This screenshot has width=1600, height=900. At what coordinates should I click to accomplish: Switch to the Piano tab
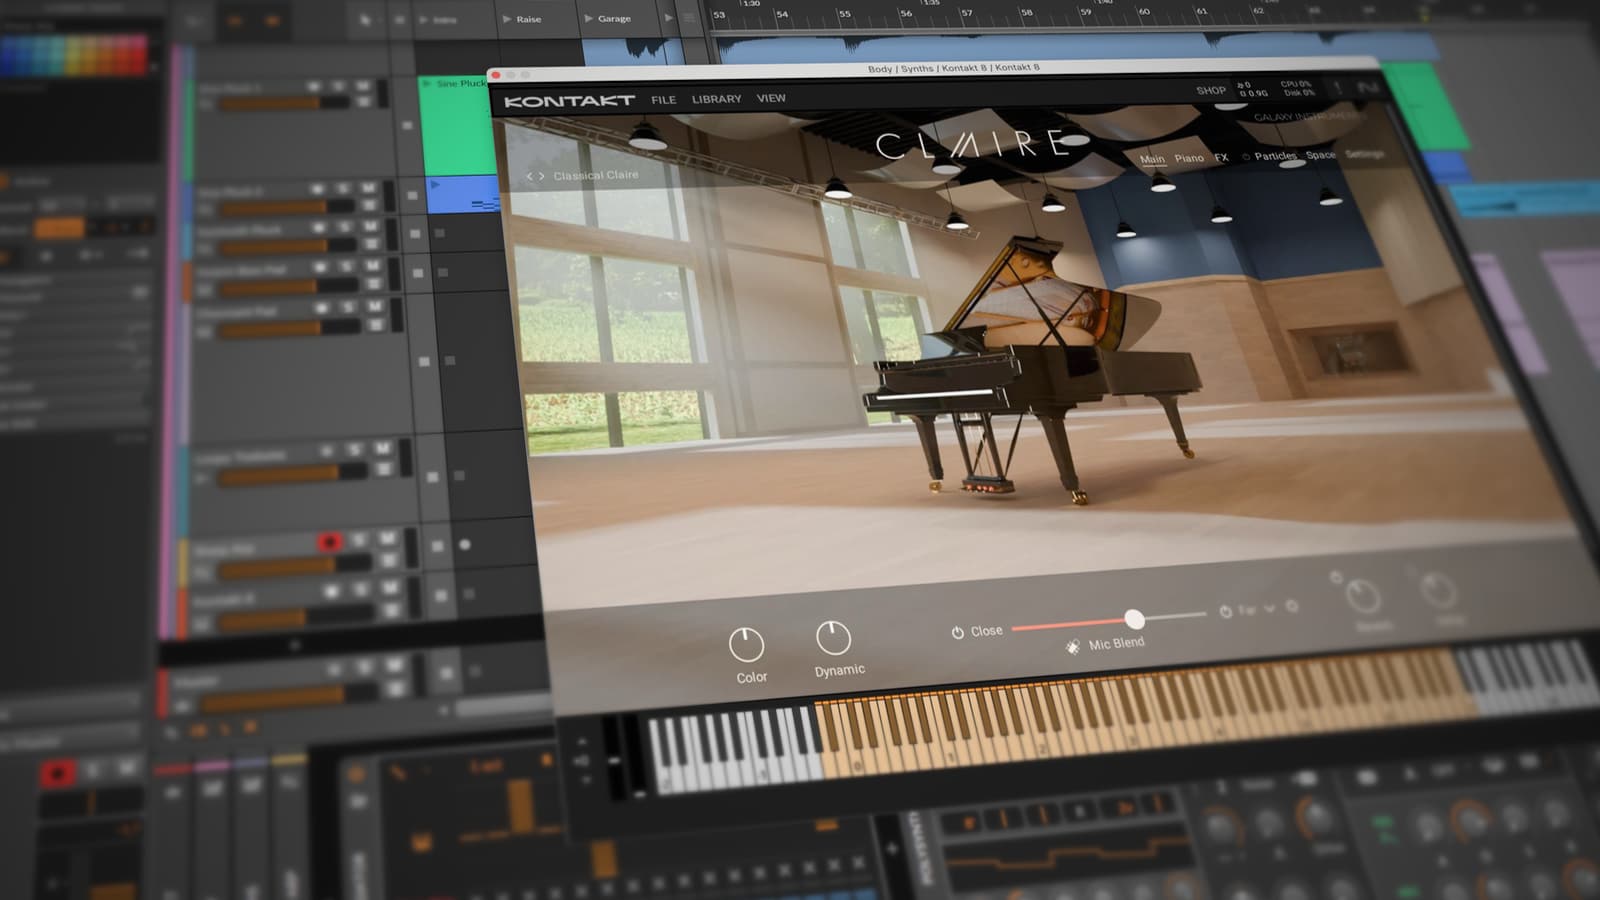click(1189, 158)
